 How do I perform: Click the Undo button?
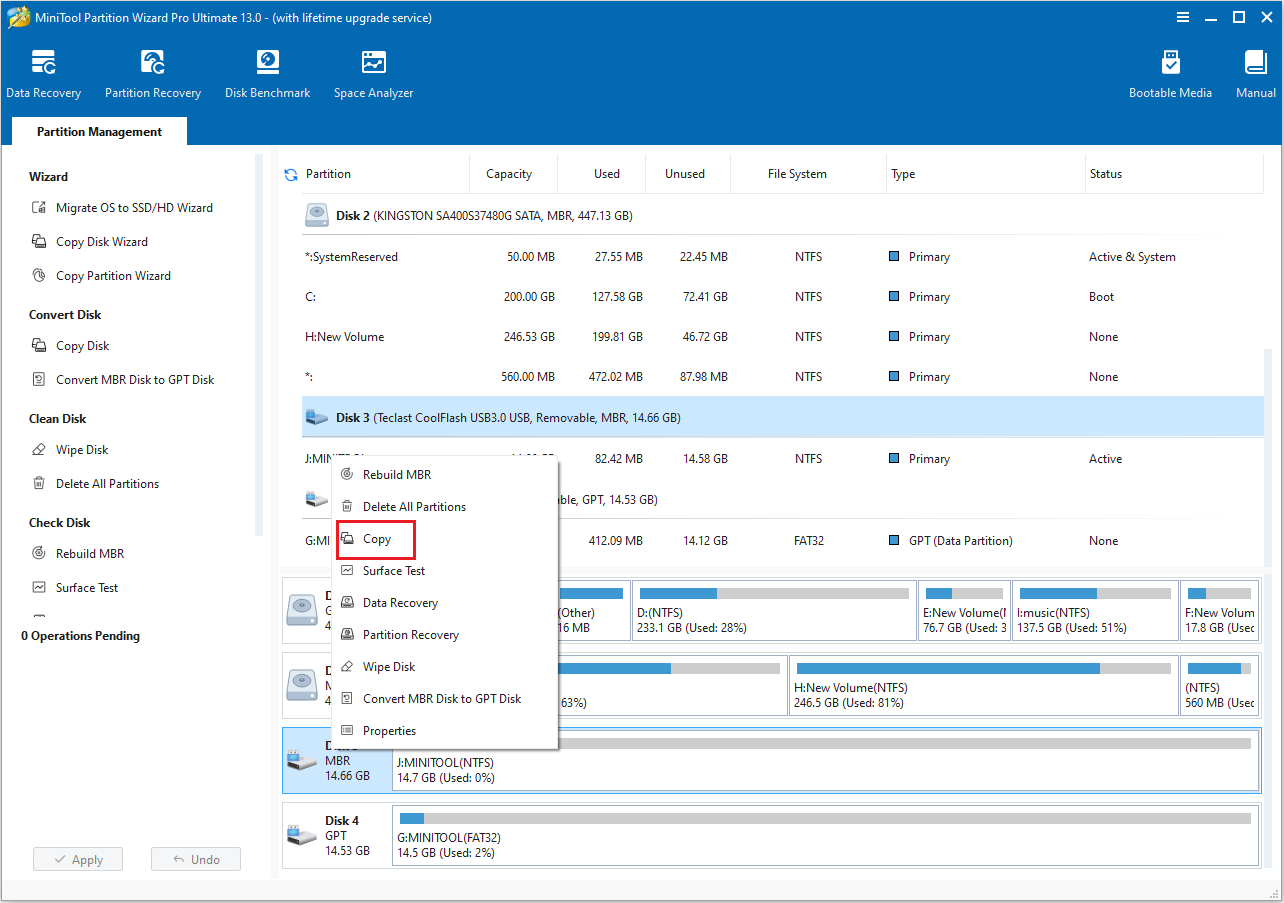pos(195,858)
